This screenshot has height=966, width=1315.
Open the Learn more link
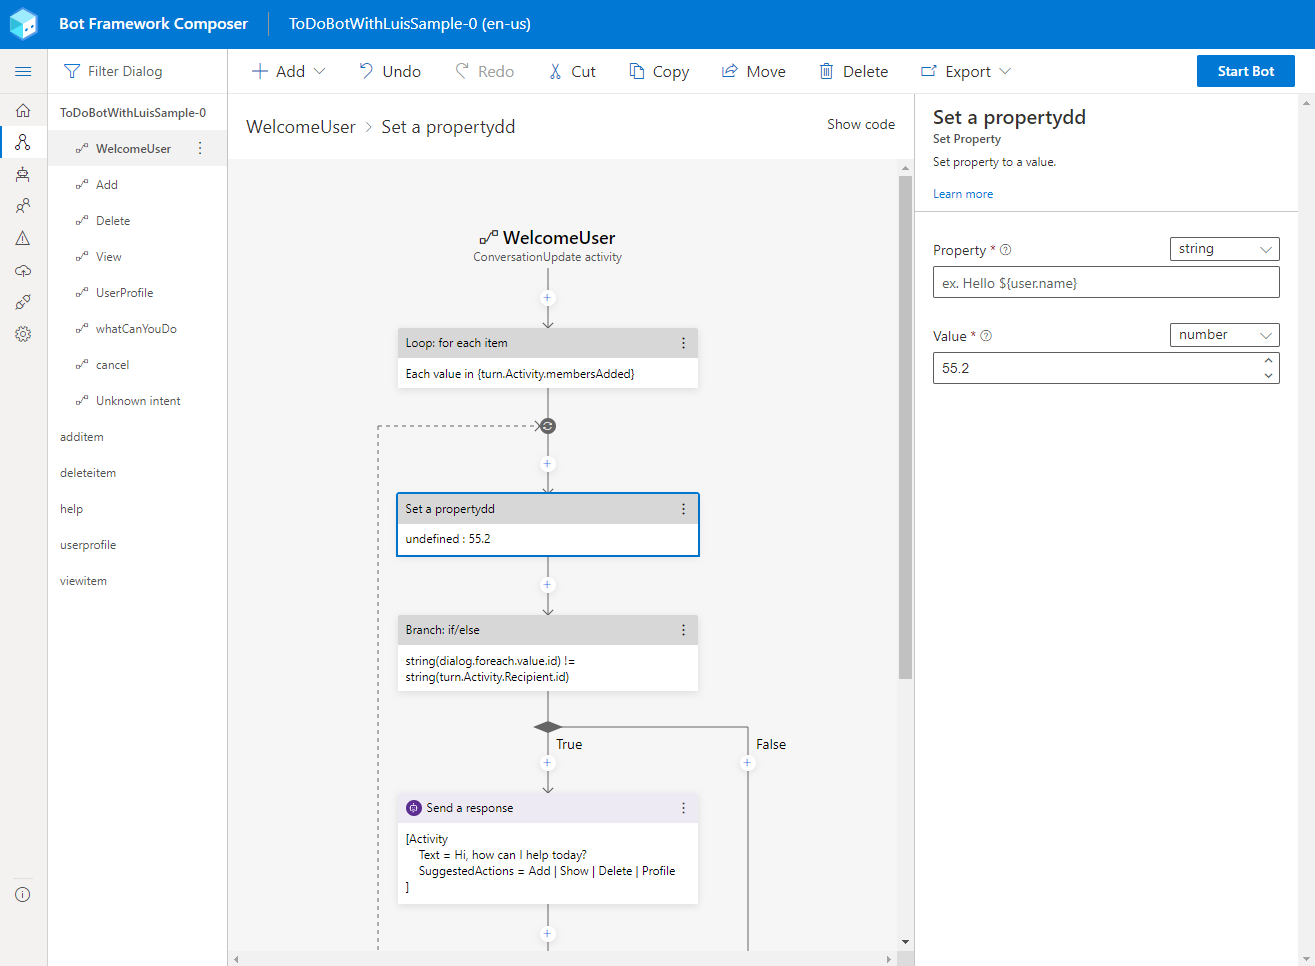pyautogui.click(x=963, y=194)
